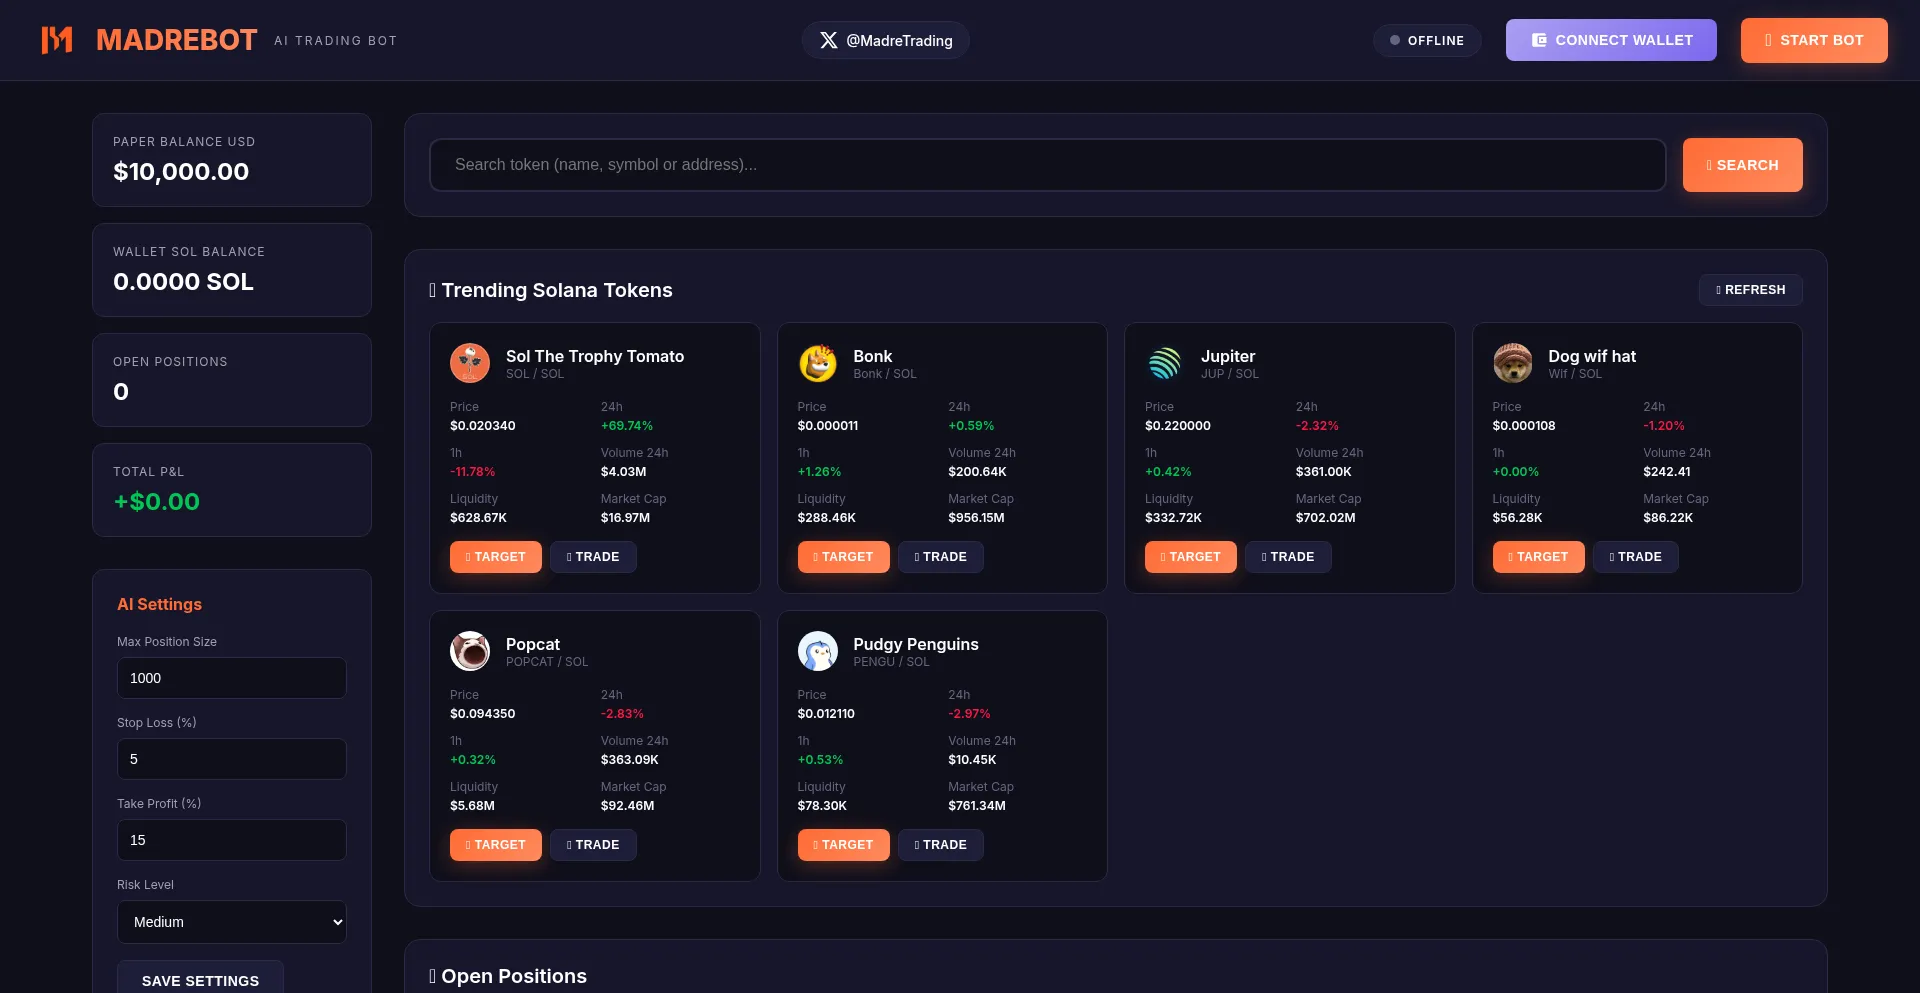Expand the Risk Level dropdown
The width and height of the screenshot is (1920, 993).
pyautogui.click(x=232, y=922)
